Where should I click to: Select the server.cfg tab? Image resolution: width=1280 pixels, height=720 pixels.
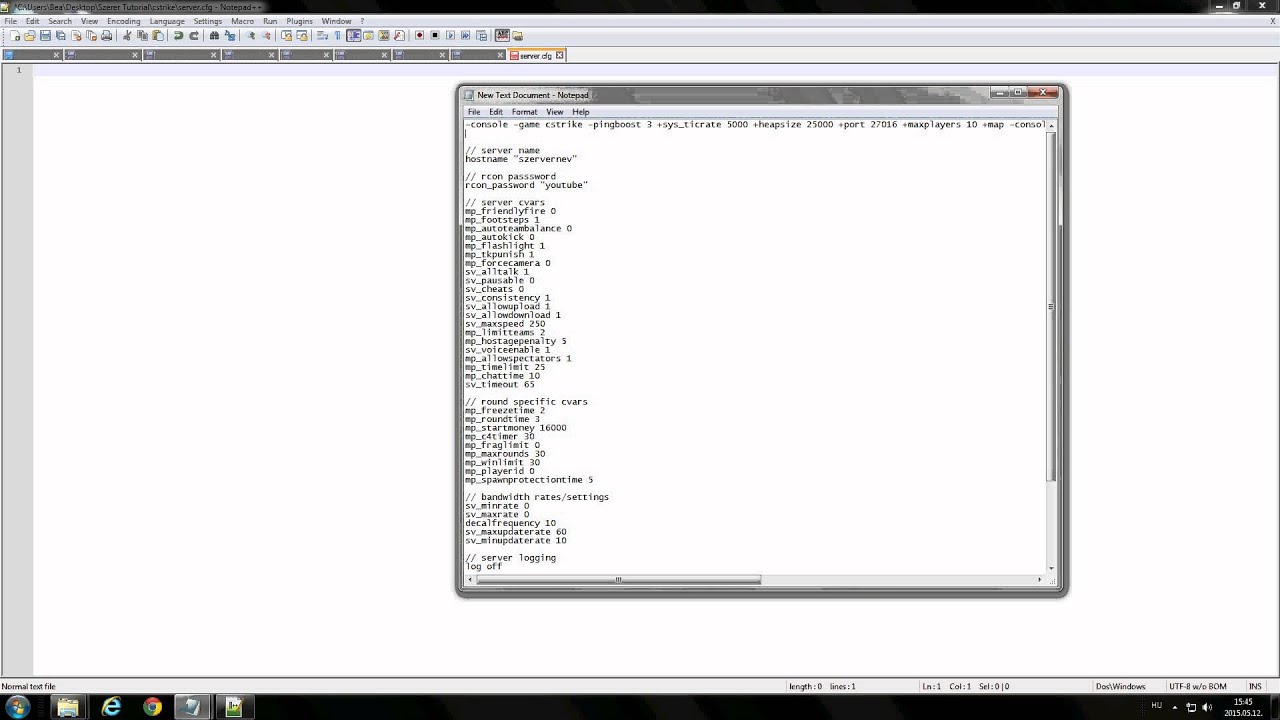click(536, 56)
